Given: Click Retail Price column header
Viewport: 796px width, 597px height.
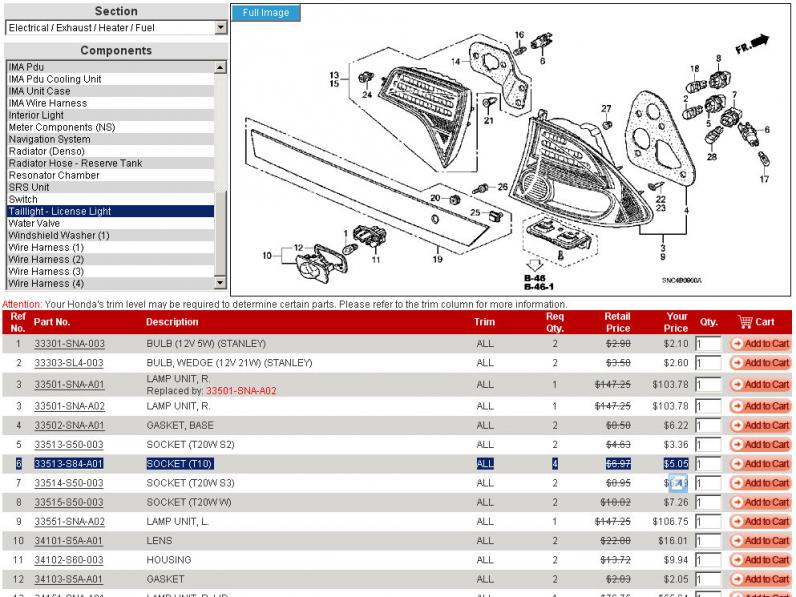Looking at the screenshot, I should click(x=617, y=322).
